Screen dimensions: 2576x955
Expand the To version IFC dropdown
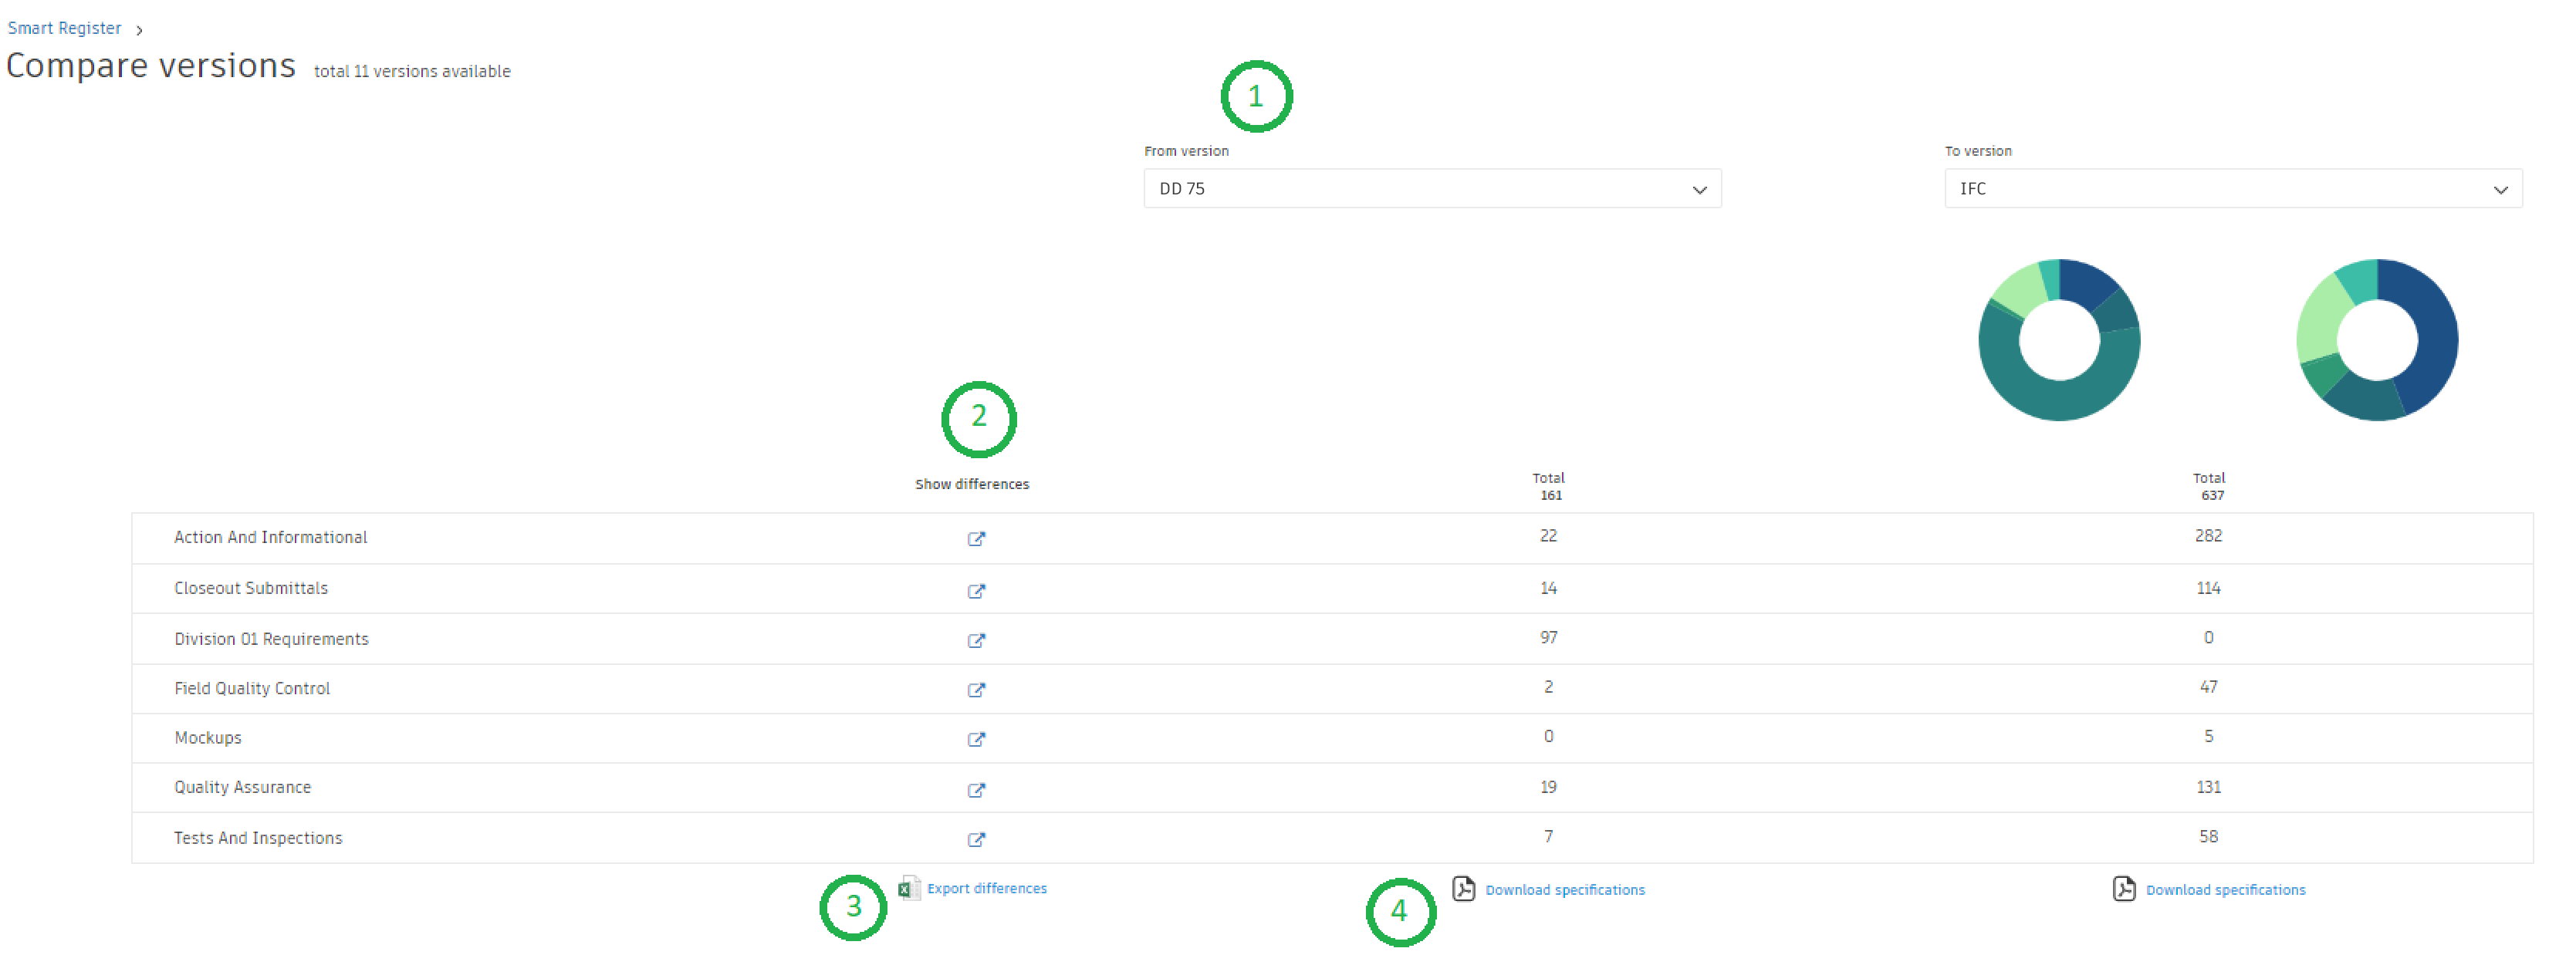pyautogui.click(x=2232, y=189)
